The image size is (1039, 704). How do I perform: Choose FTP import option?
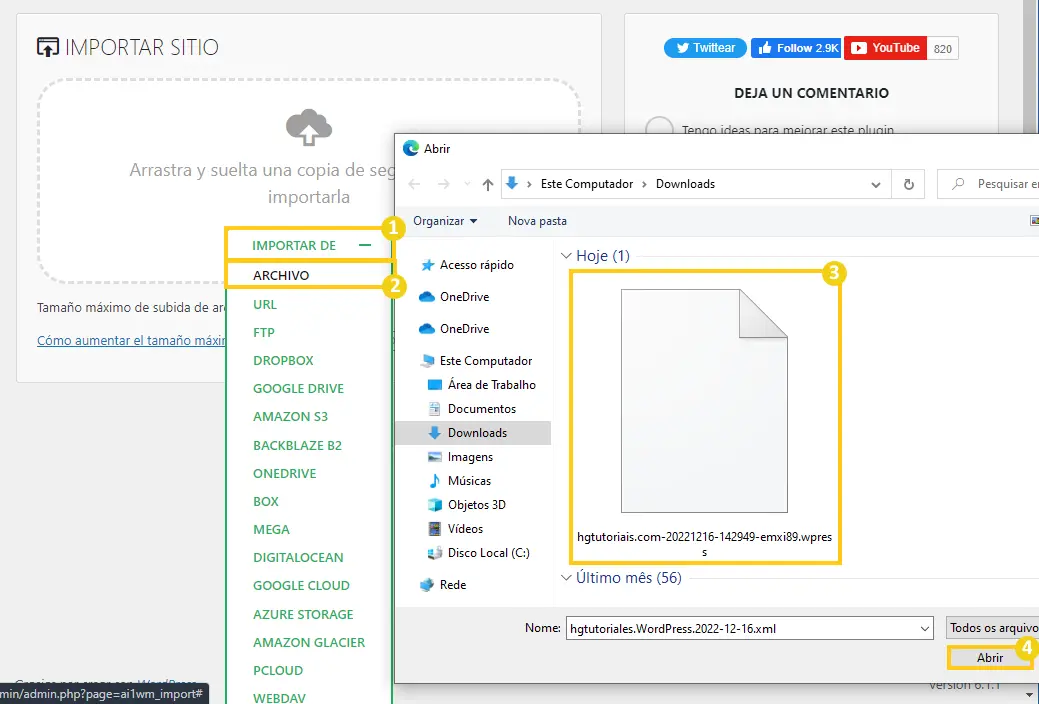click(x=264, y=332)
